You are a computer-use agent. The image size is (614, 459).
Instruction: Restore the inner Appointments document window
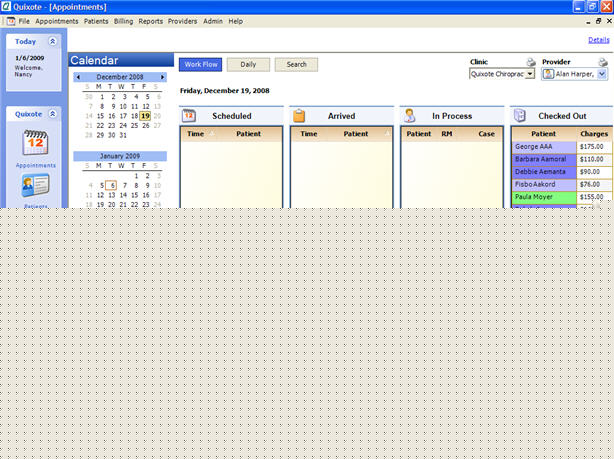(598, 21)
